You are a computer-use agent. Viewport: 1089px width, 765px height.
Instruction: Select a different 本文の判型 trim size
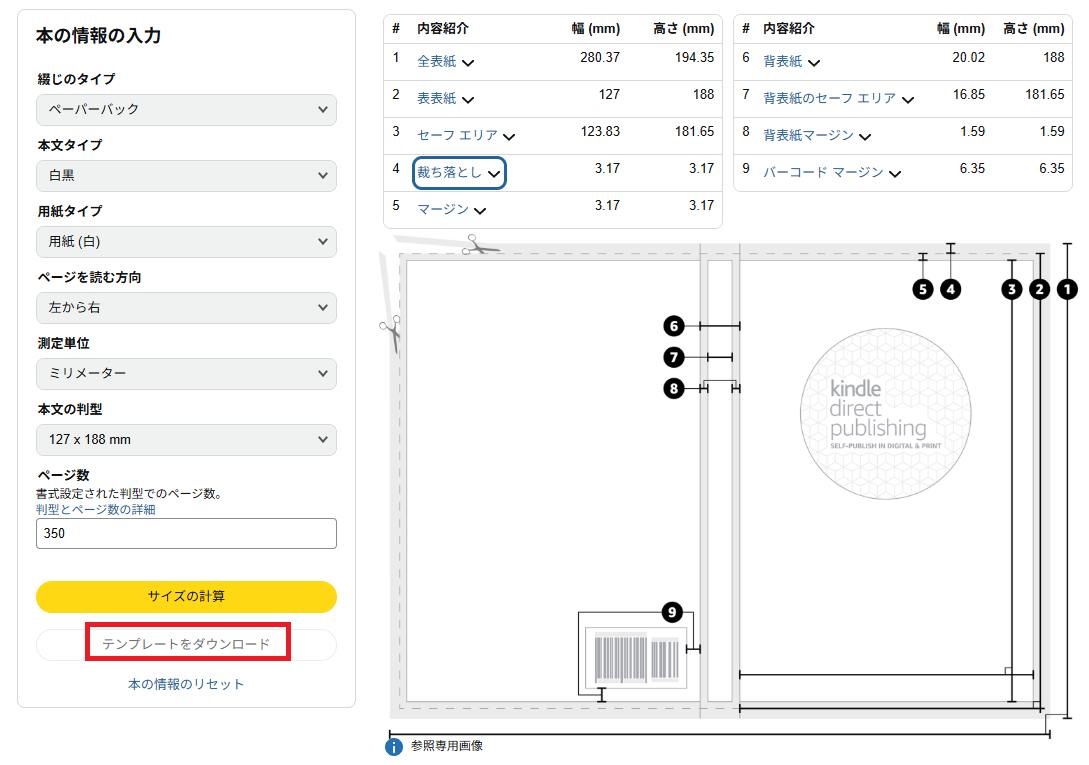(186, 439)
